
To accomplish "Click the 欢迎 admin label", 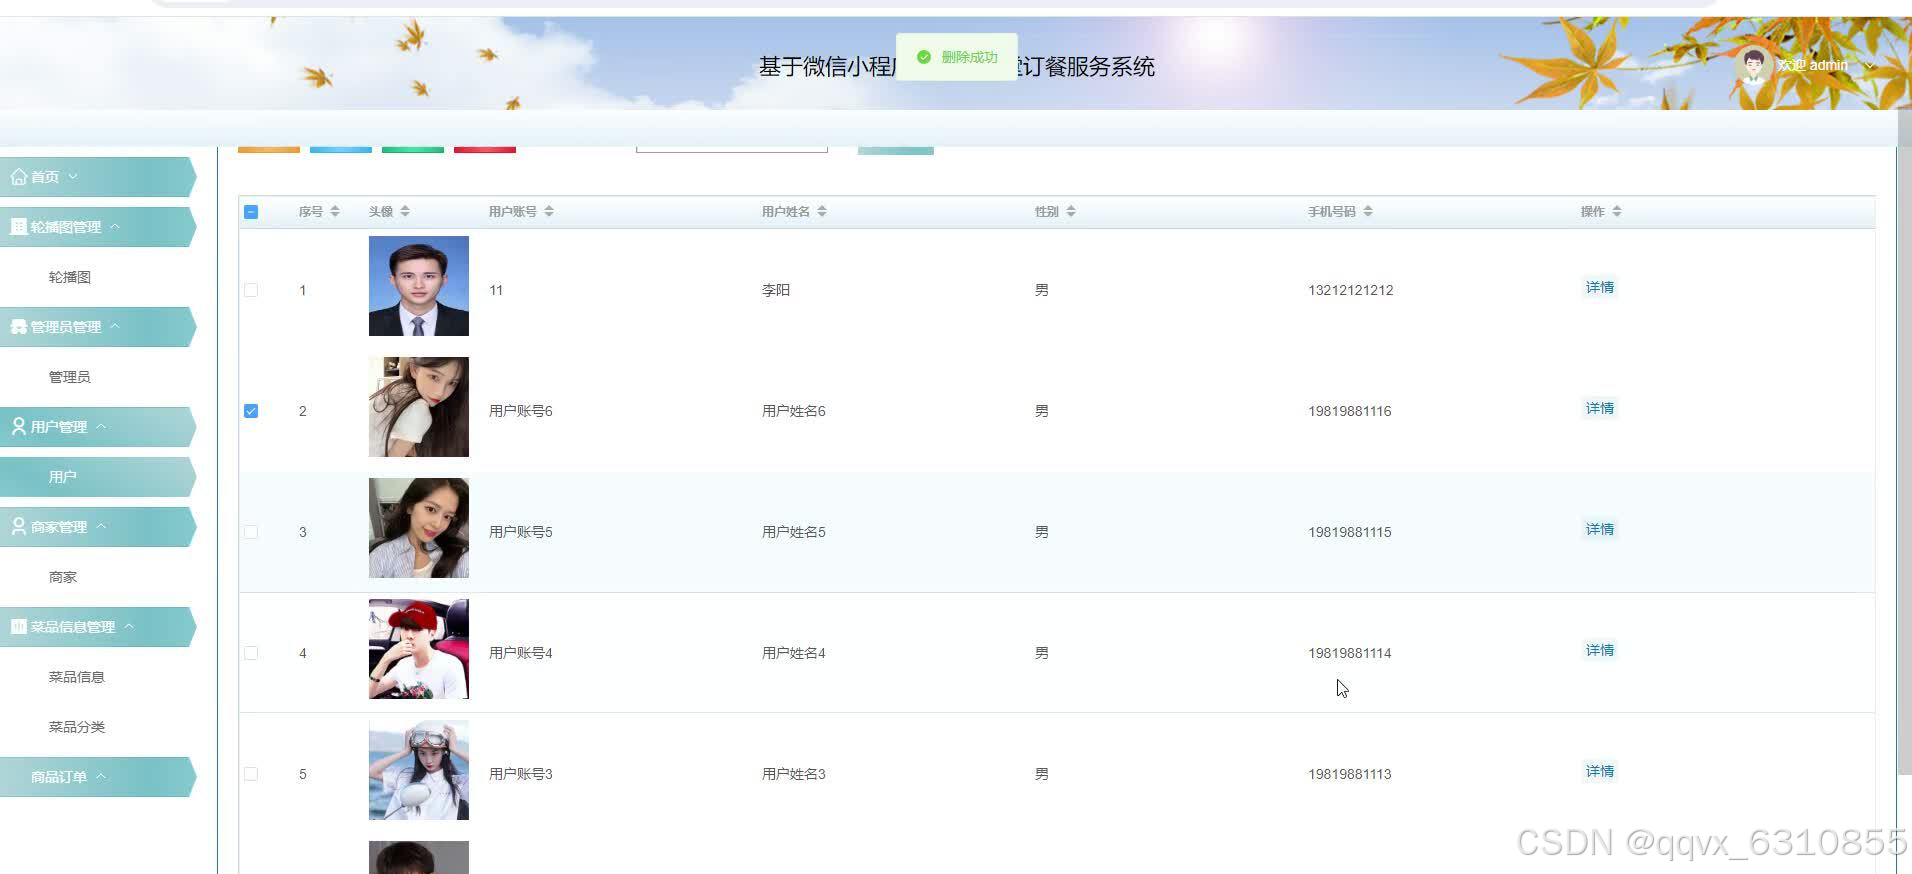I will [1812, 65].
